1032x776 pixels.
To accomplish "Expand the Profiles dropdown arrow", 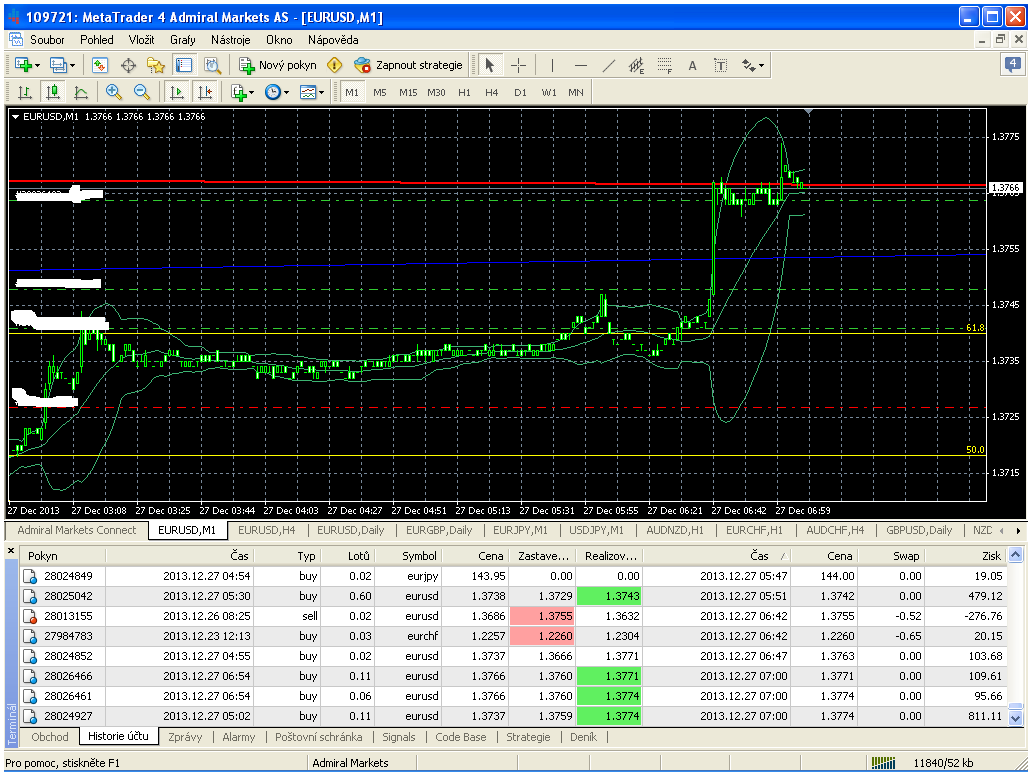I will tap(72, 65).
